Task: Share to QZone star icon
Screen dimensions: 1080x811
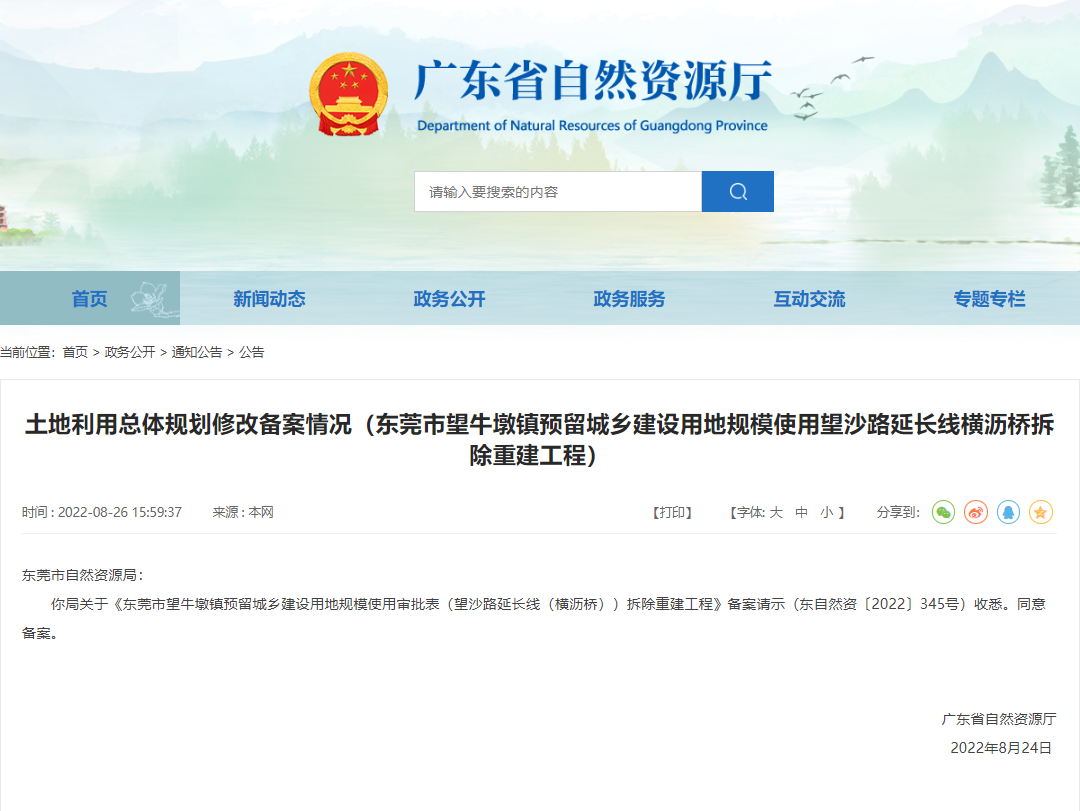Action: tap(1041, 512)
